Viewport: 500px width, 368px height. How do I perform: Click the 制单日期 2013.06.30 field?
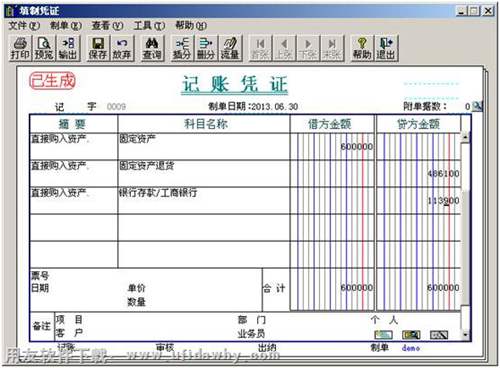(x=275, y=107)
